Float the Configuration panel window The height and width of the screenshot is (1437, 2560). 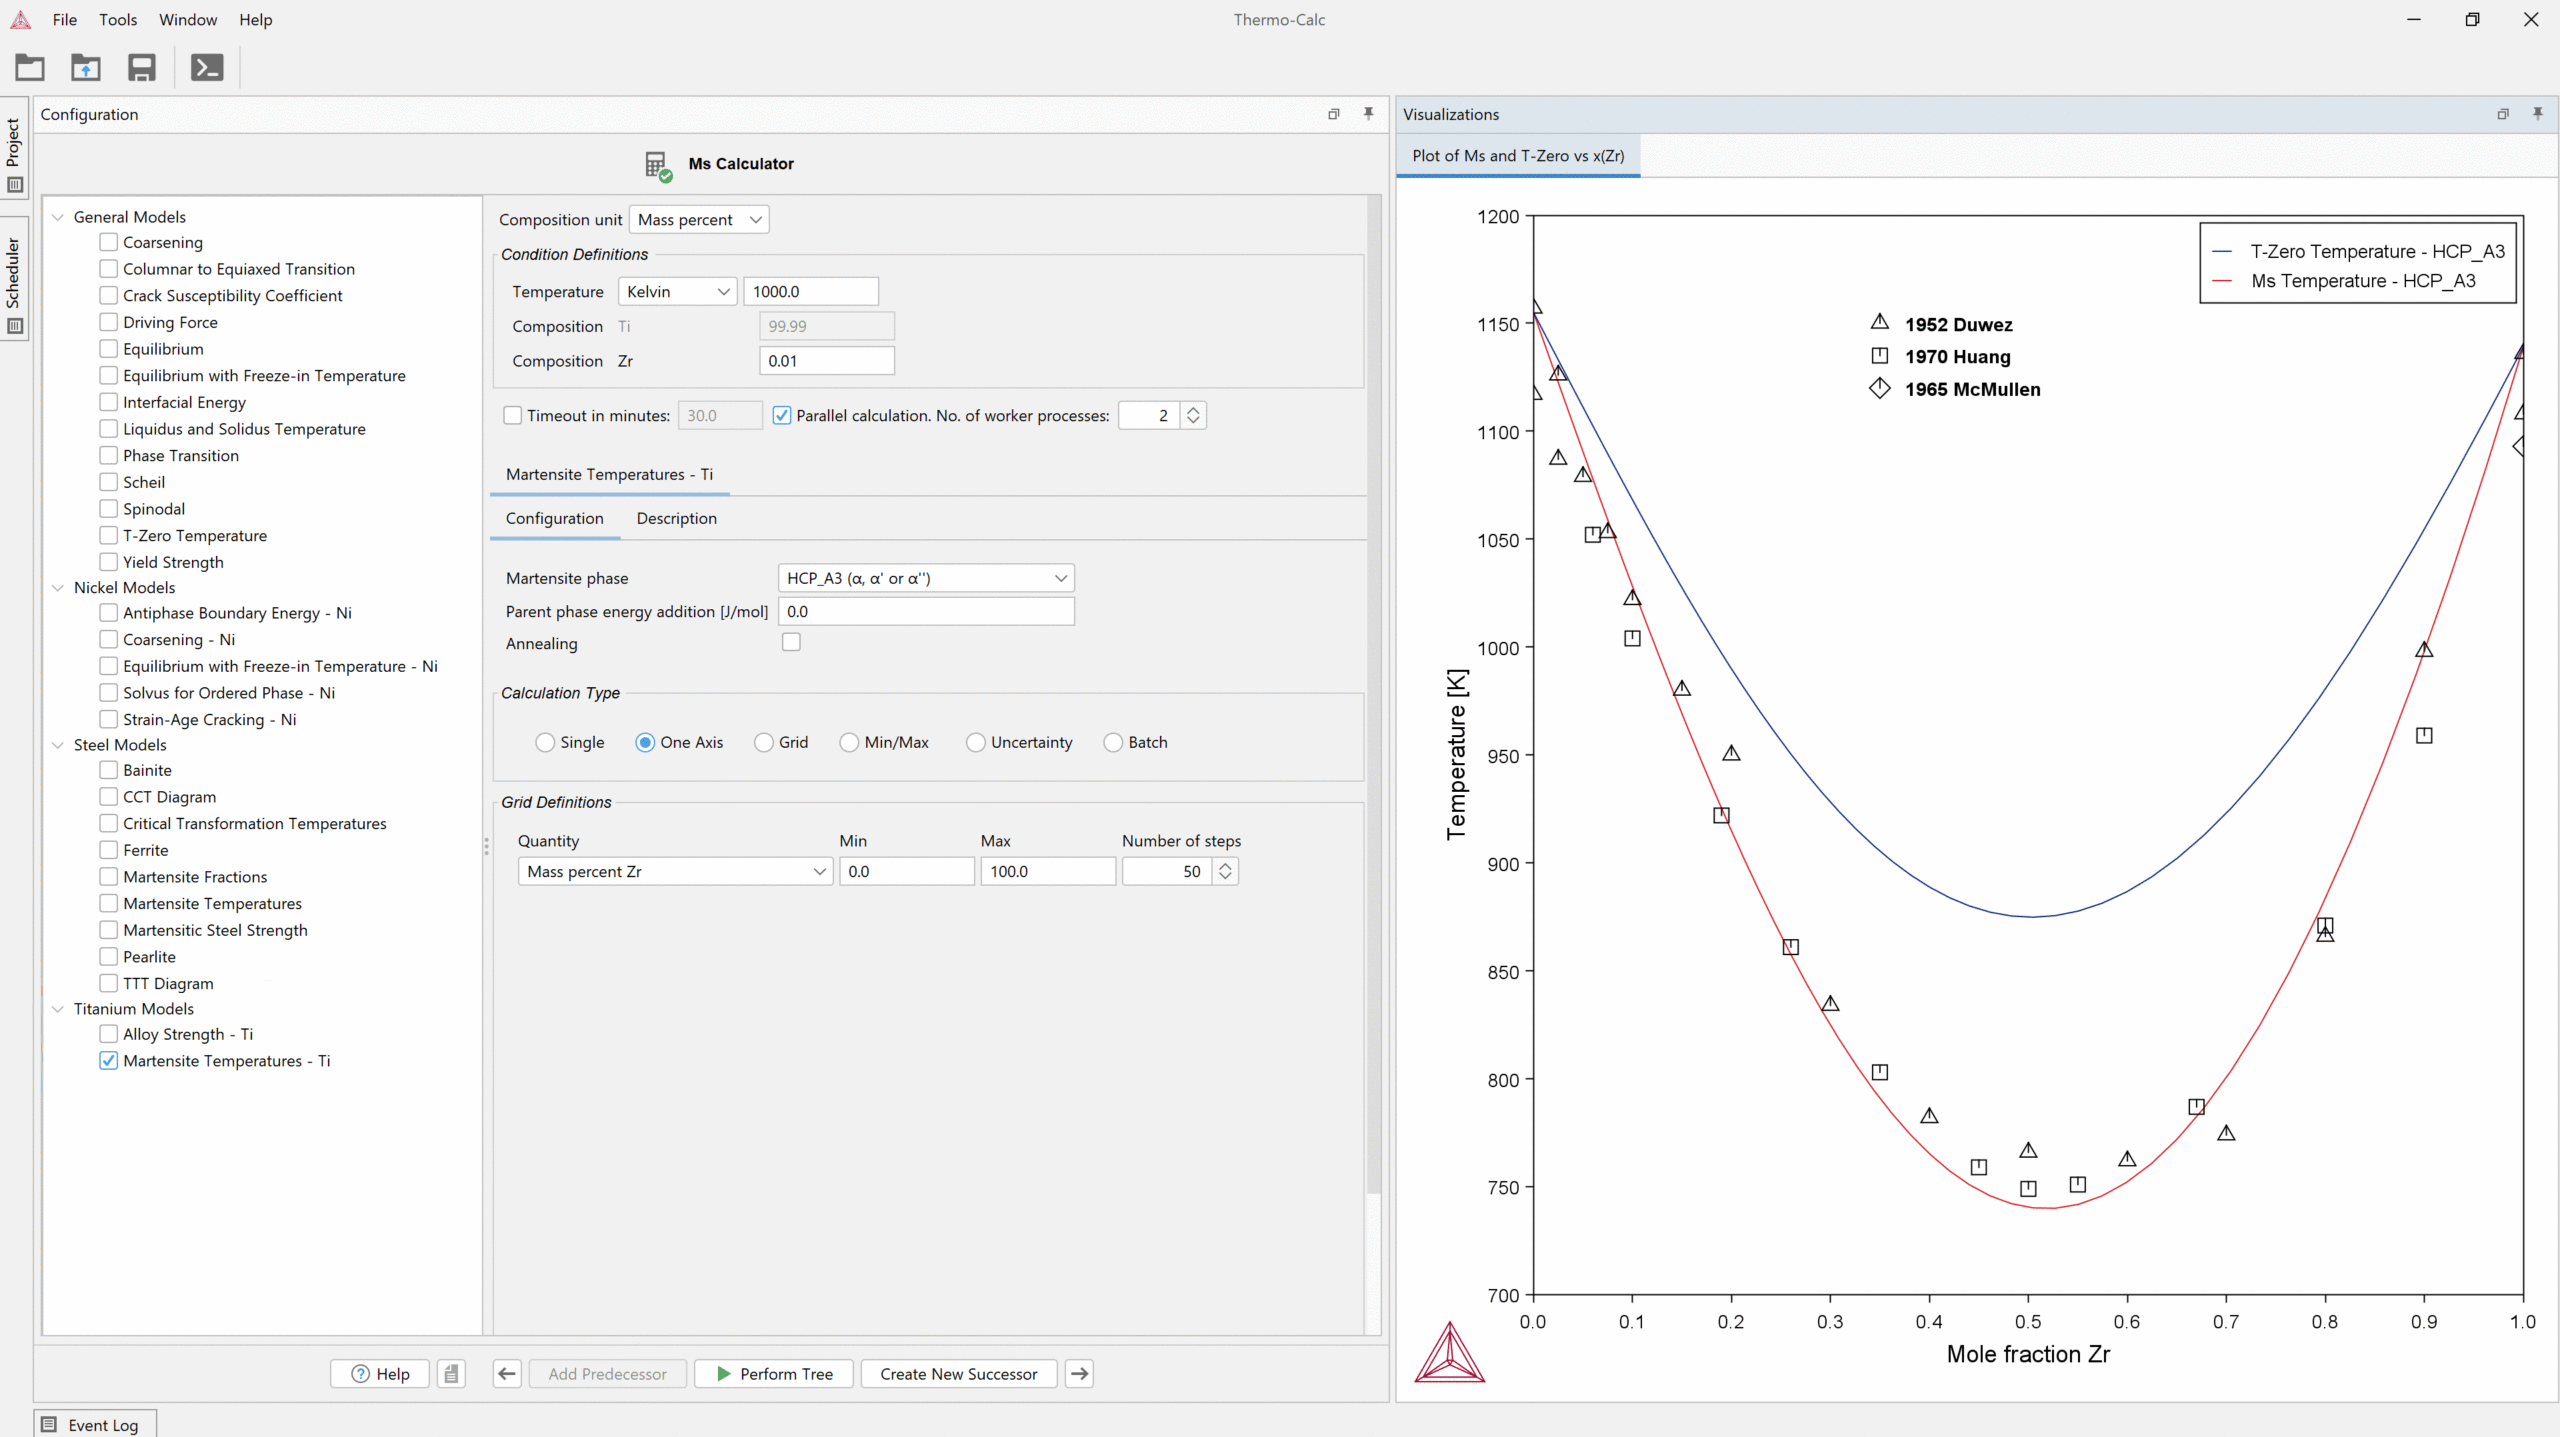1333,114
